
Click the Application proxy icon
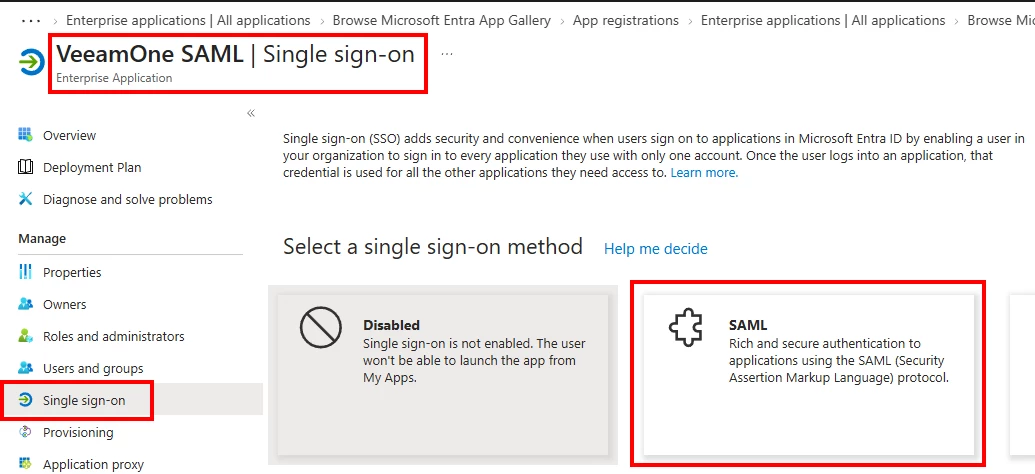coord(26,464)
